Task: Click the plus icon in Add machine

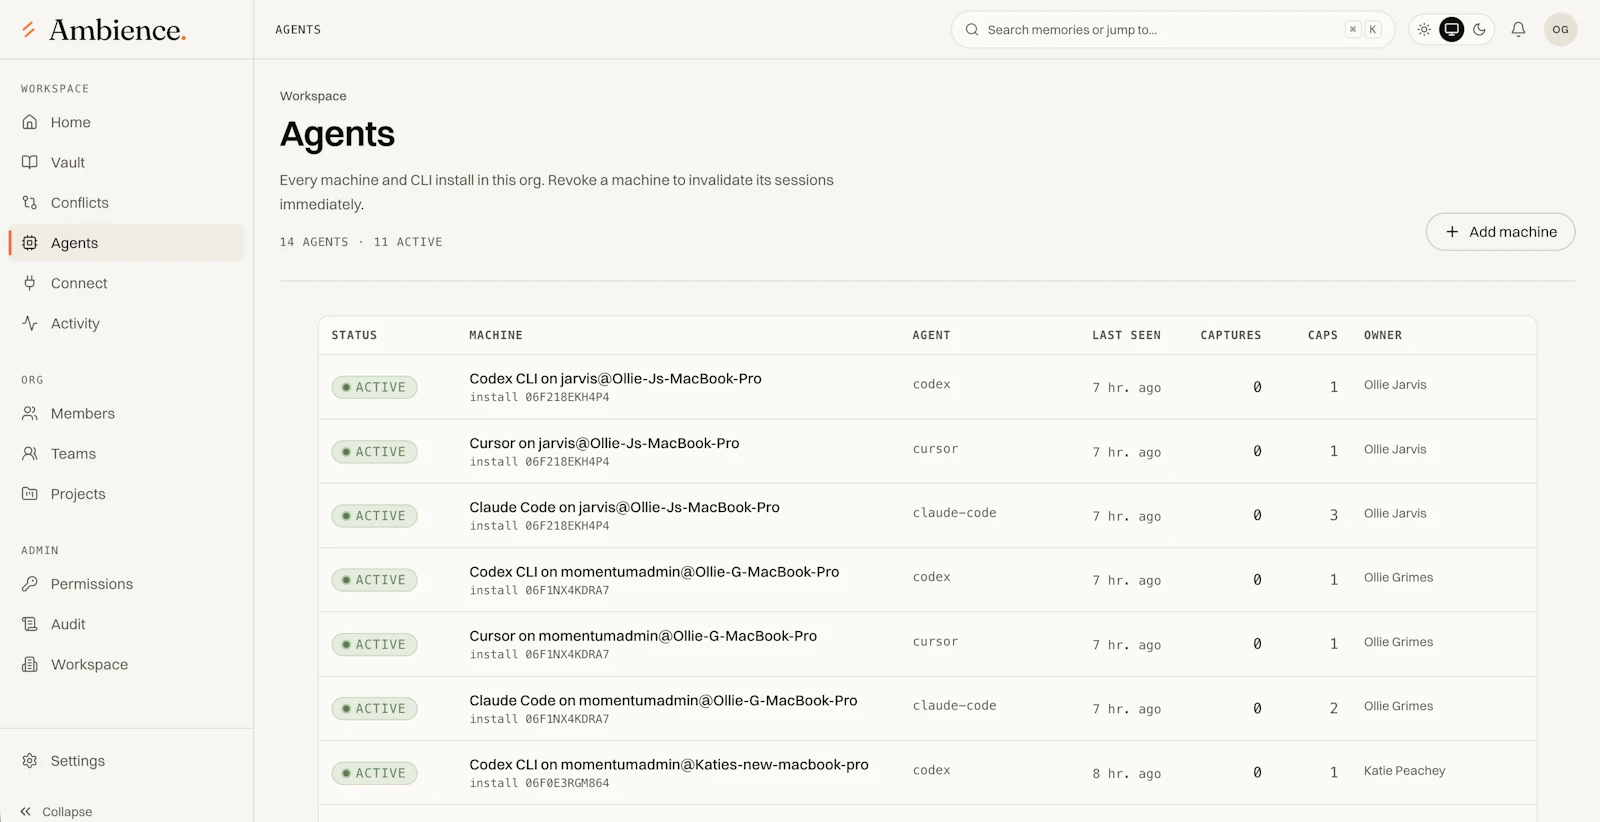Action: pyautogui.click(x=1452, y=232)
